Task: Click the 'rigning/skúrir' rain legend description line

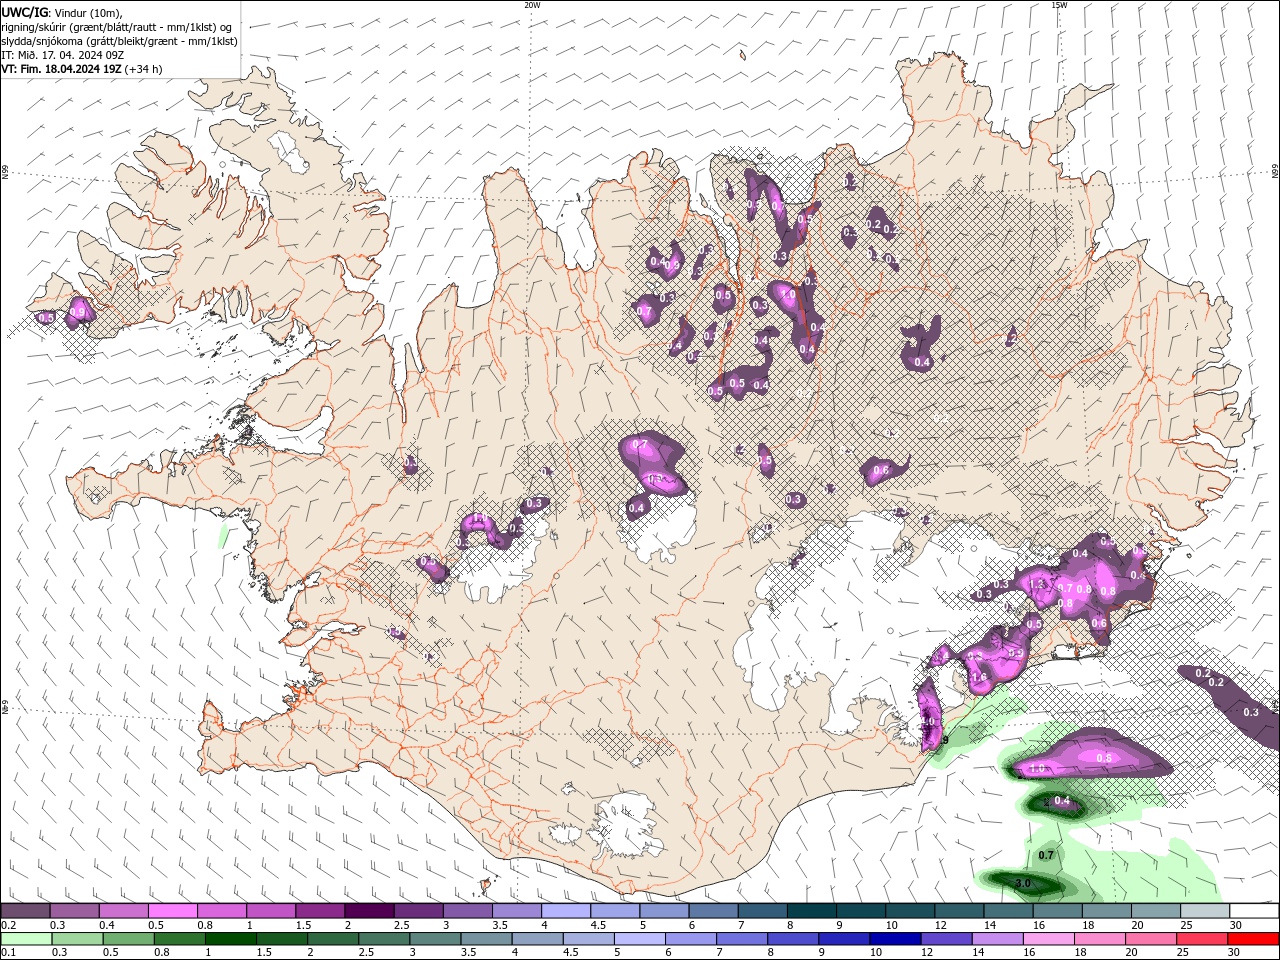Action: (x=116, y=27)
